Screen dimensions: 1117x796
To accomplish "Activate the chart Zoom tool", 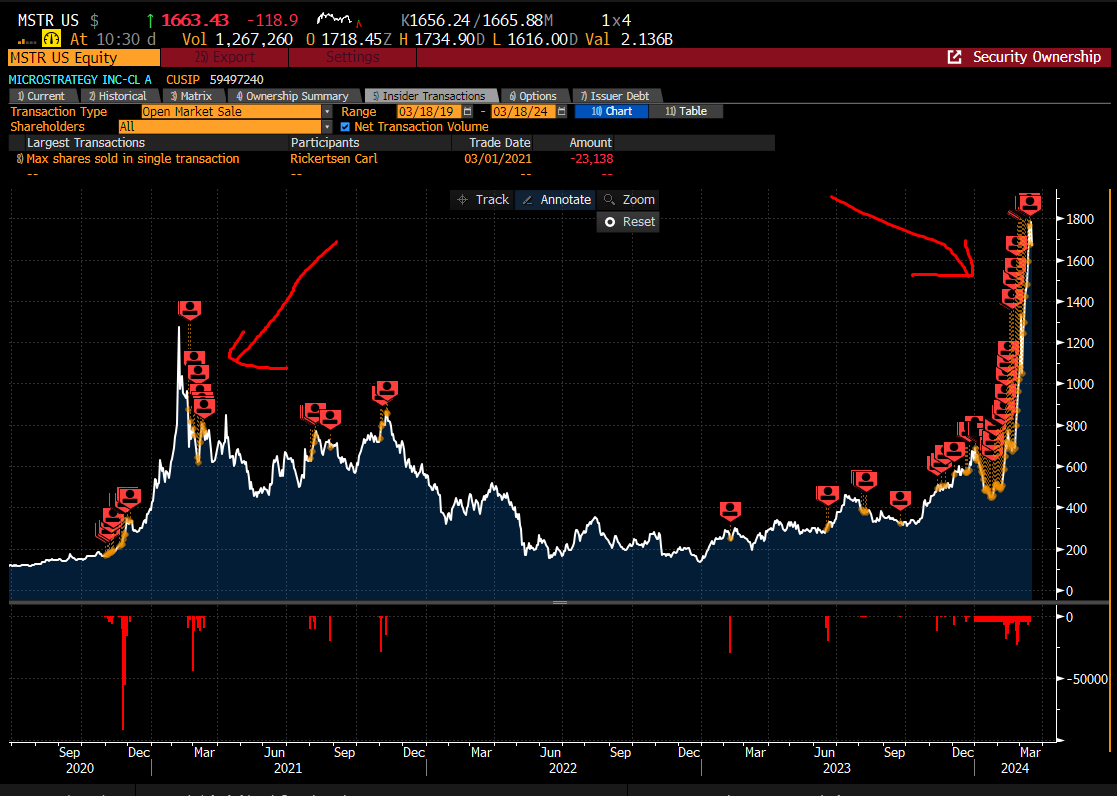I will 628,200.
